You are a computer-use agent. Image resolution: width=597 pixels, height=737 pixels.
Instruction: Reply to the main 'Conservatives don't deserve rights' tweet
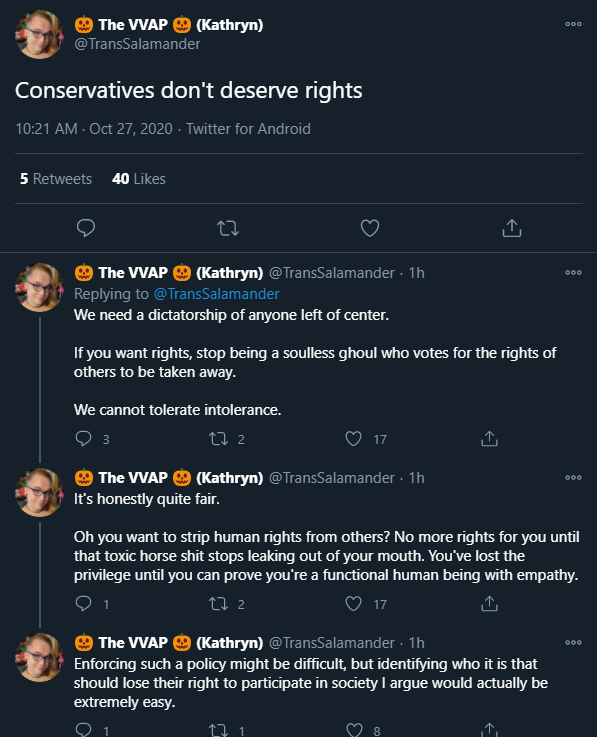point(86,228)
